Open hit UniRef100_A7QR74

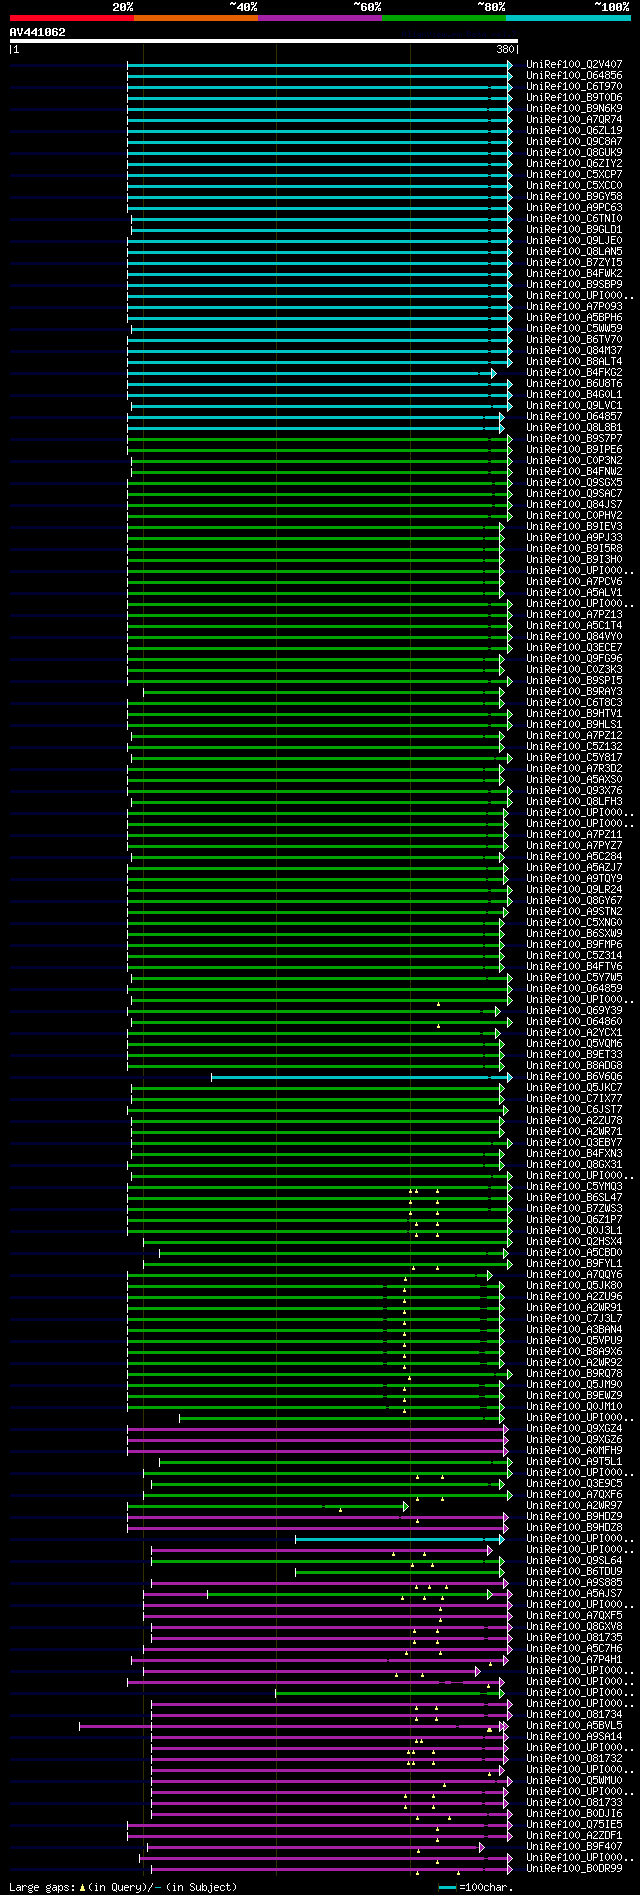[574, 120]
